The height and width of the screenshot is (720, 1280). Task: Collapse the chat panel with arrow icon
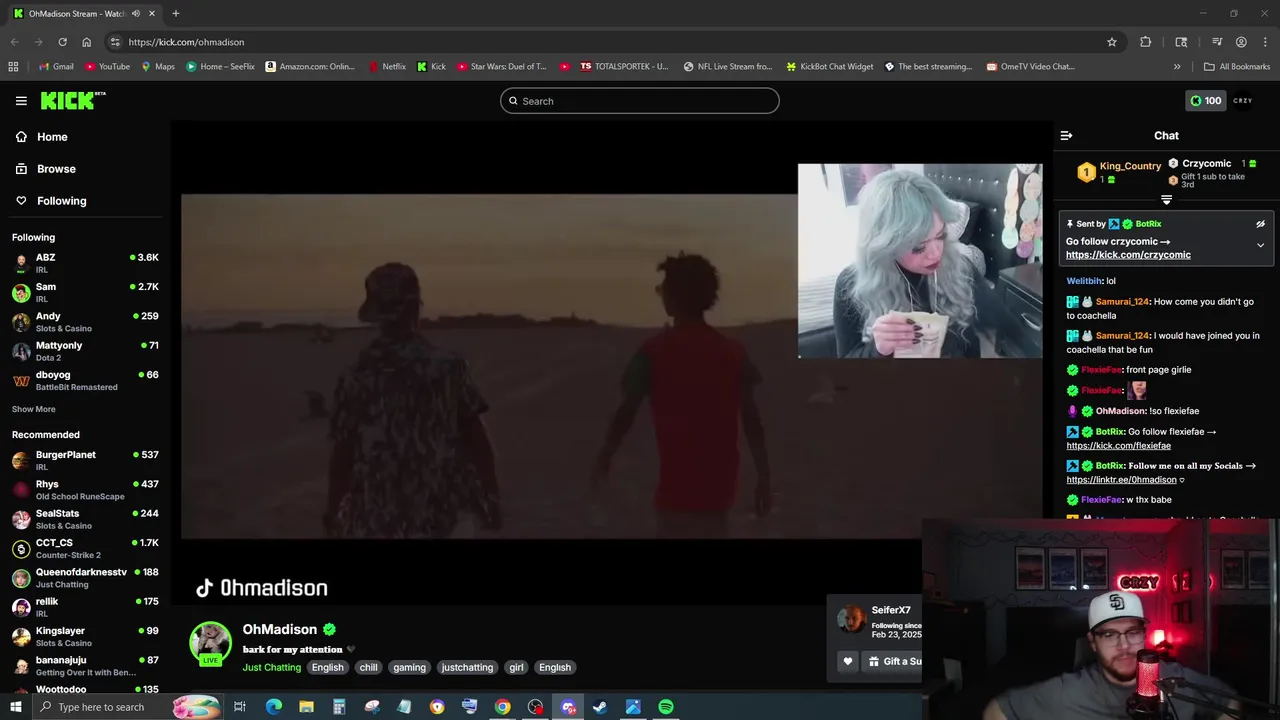[1066, 136]
